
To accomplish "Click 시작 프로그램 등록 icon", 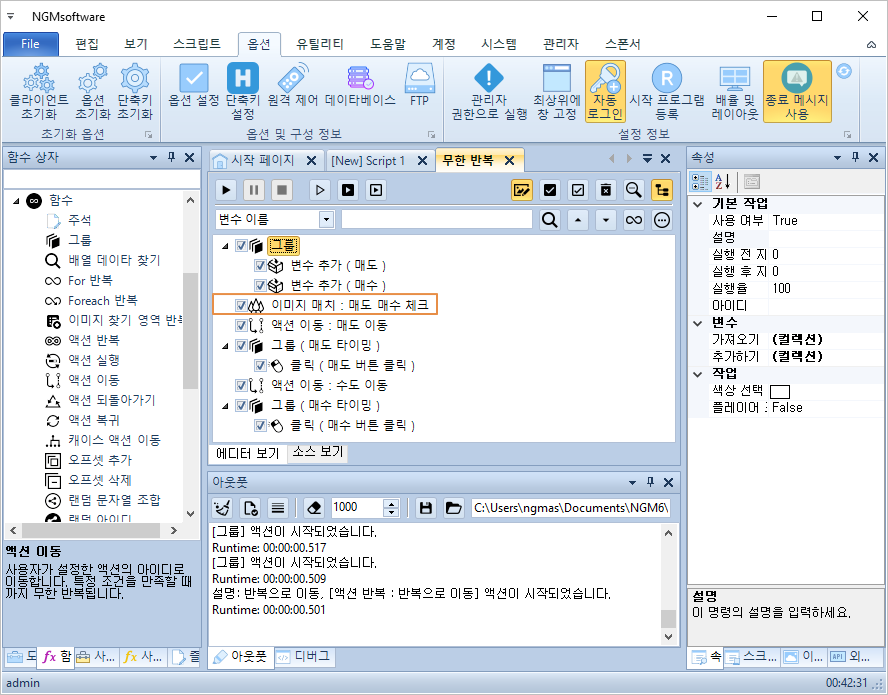I will tap(667, 92).
